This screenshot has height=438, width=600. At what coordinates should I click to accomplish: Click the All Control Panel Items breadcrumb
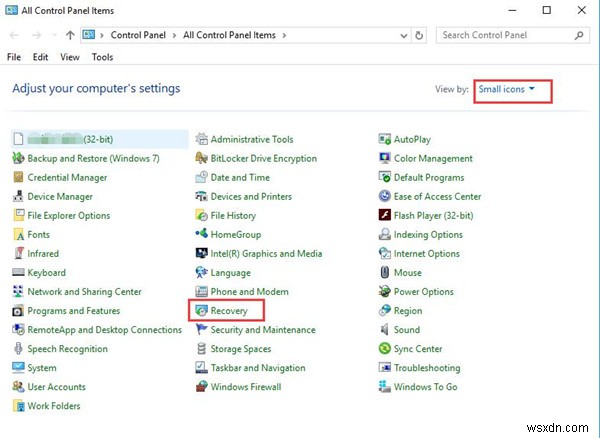click(229, 35)
